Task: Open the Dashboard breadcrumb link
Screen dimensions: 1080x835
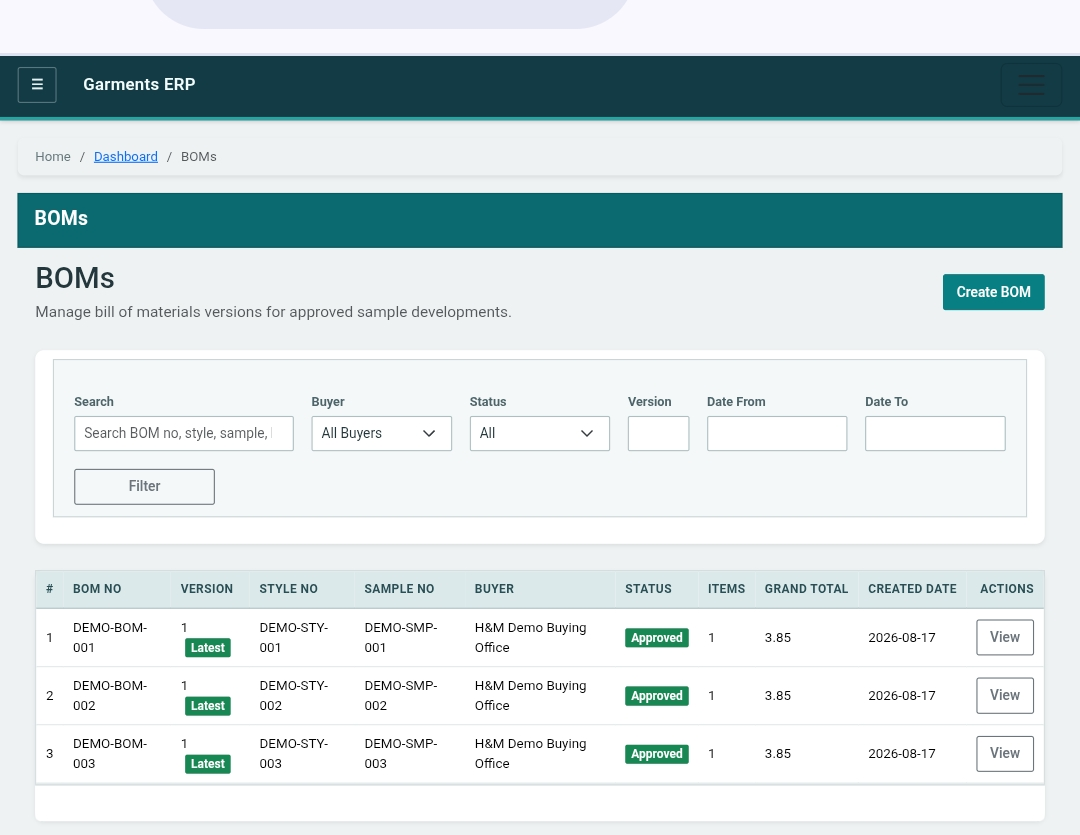Action: pyautogui.click(x=125, y=156)
